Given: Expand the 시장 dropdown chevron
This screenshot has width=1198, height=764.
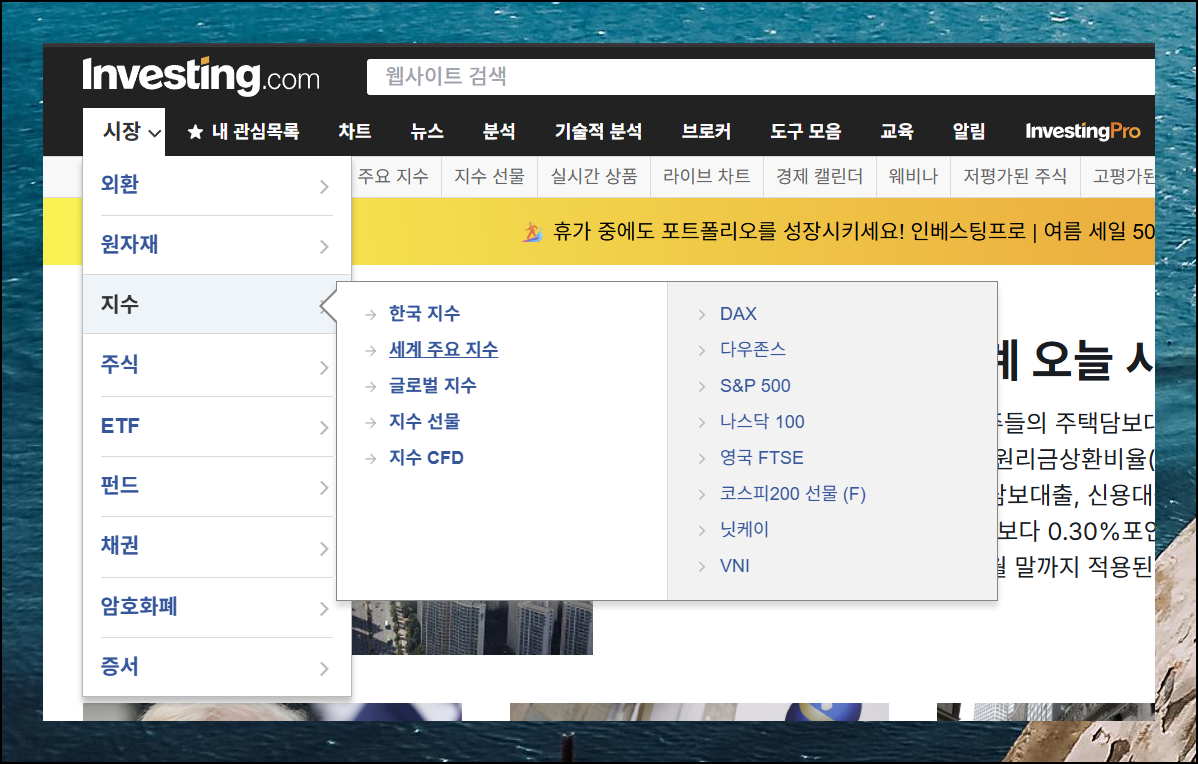Looking at the screenshot, I should [x=154, y=133].
